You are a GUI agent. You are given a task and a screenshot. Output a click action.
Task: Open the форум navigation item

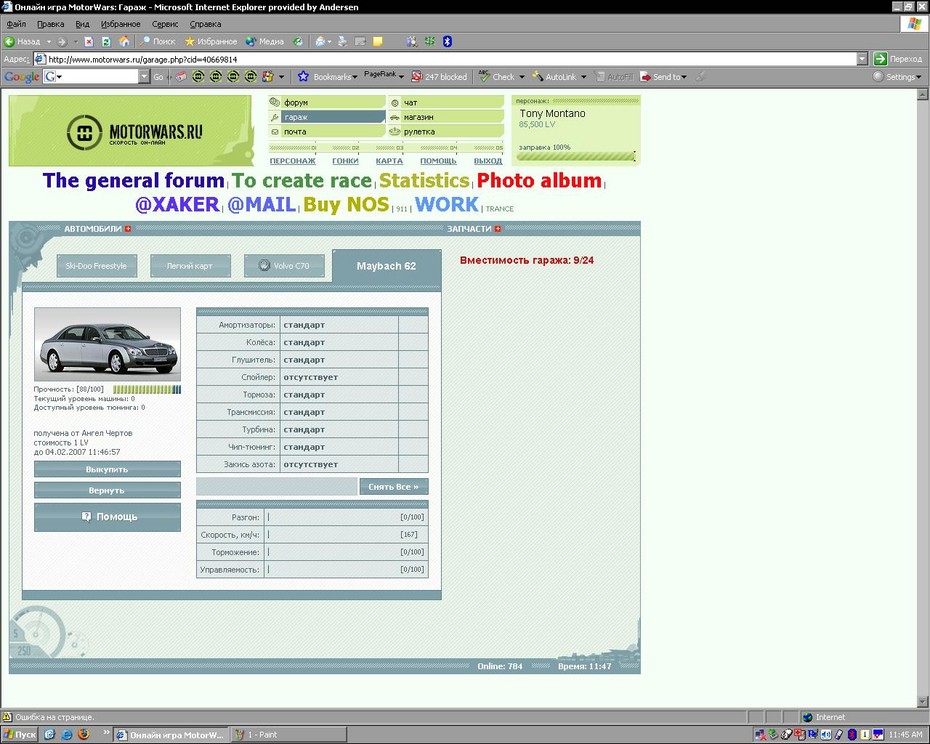click(327, 102)
